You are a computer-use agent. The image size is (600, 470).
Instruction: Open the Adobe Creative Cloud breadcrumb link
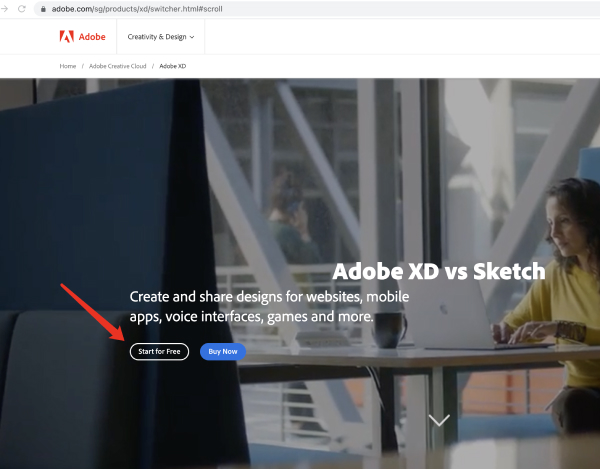click(117, 66)
